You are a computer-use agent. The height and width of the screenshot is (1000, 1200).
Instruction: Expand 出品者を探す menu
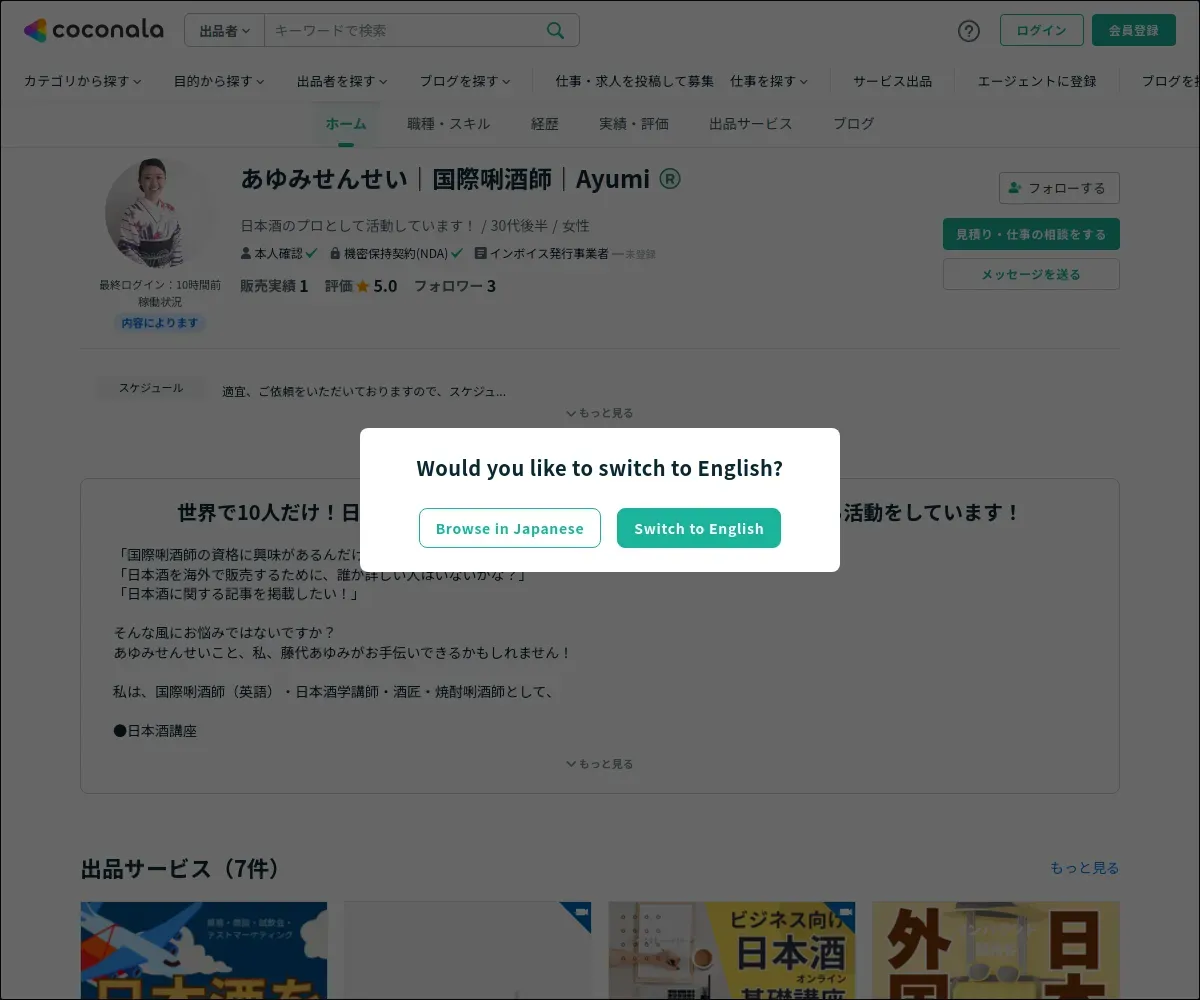[x=342, y=81]
